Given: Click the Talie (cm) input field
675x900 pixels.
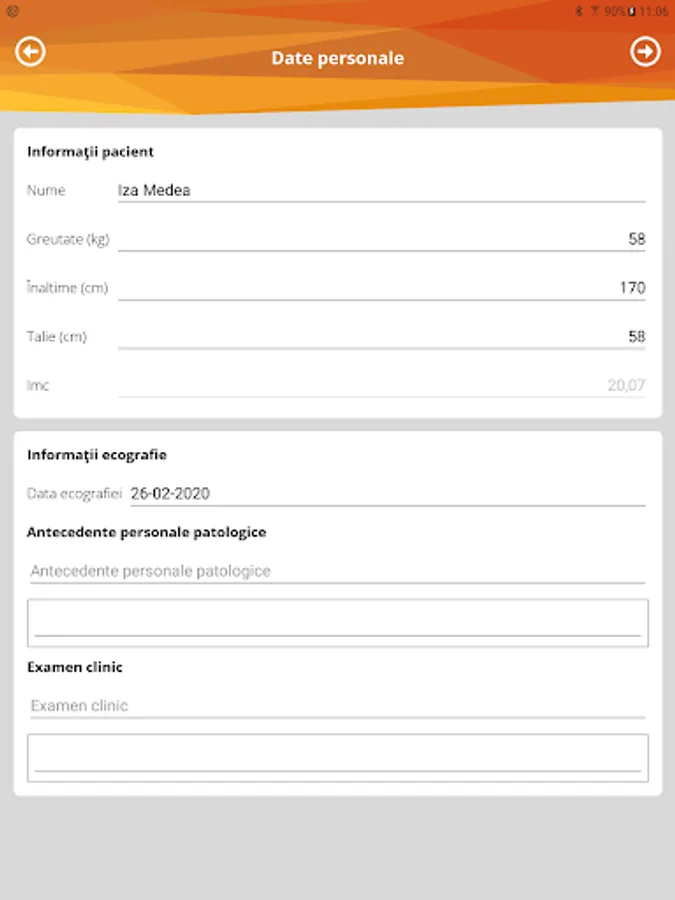Looking at the screenshot, I should 380,337.
